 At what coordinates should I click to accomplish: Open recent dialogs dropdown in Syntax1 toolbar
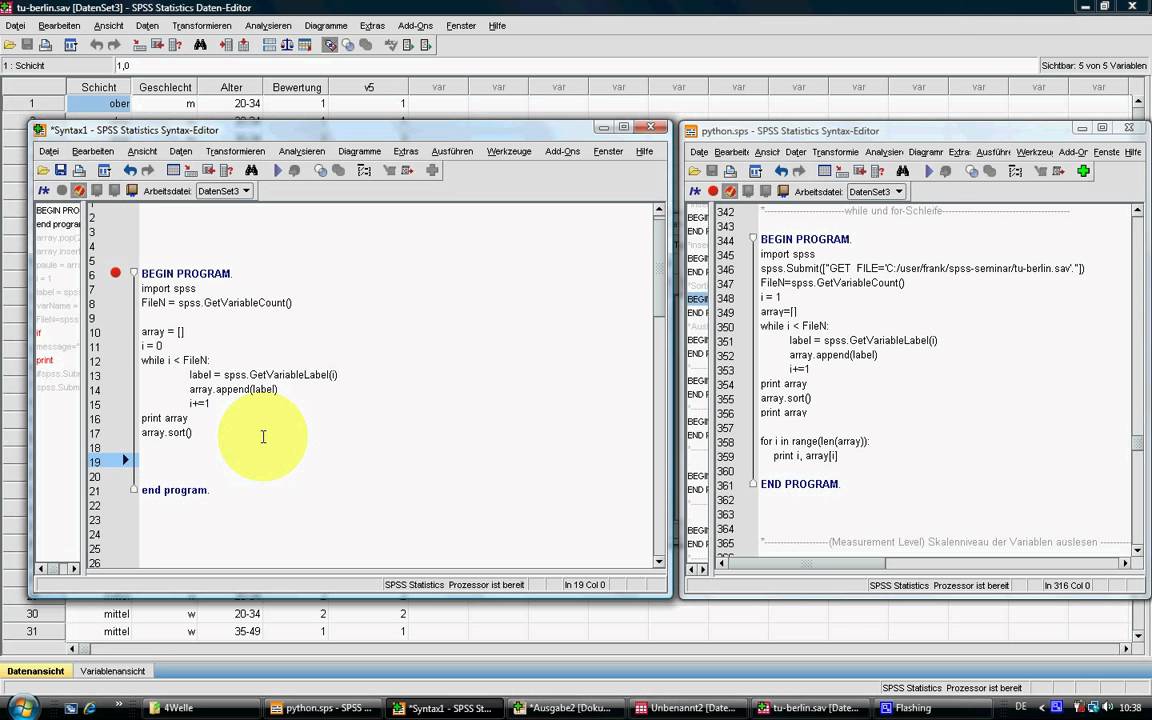104,170
